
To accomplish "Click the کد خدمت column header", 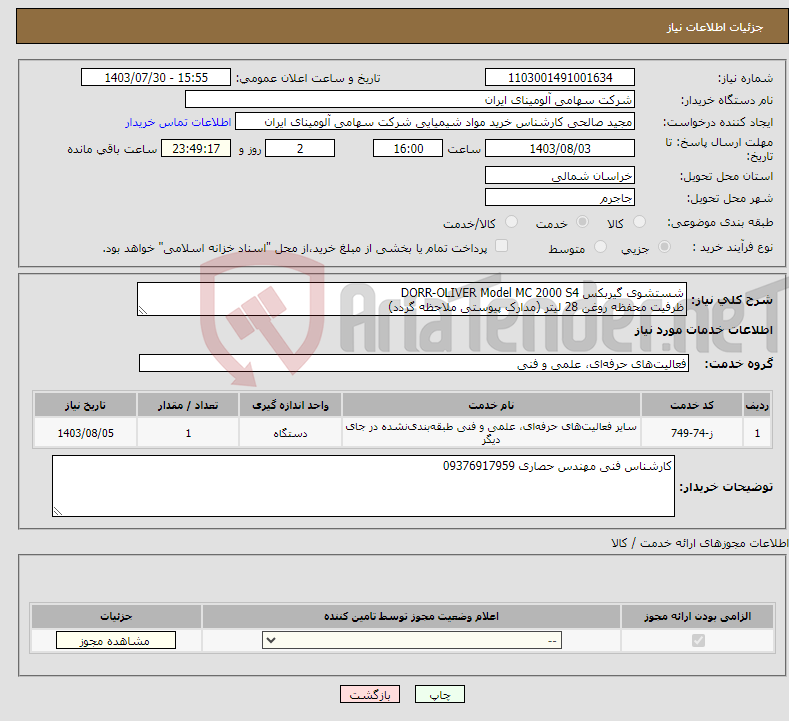I will [692, 405].
